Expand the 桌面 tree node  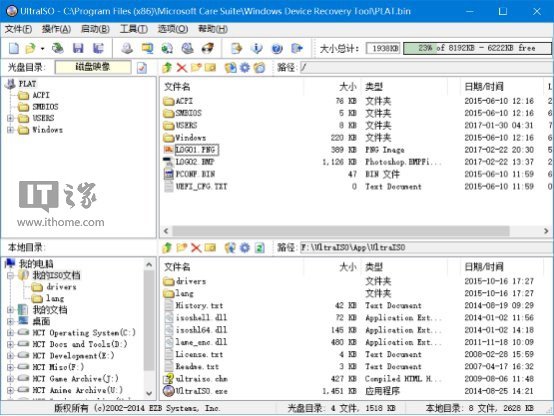(x=10, y=321)
